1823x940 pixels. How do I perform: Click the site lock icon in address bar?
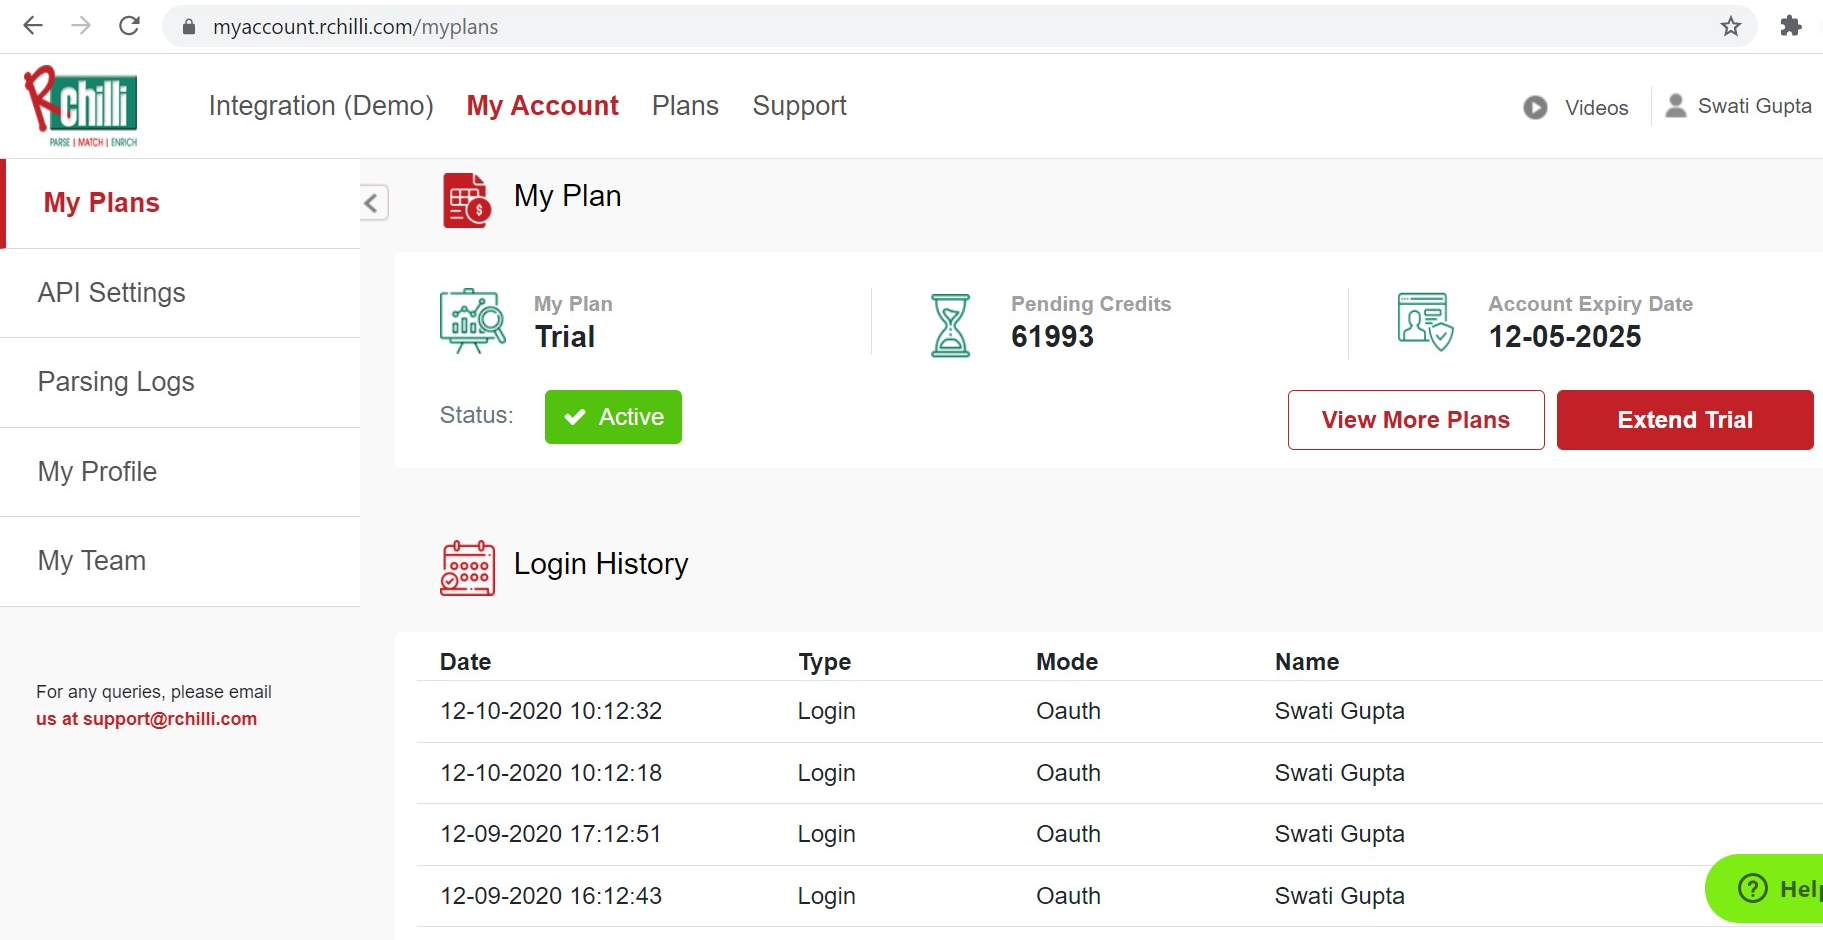[x=189, y=27]
